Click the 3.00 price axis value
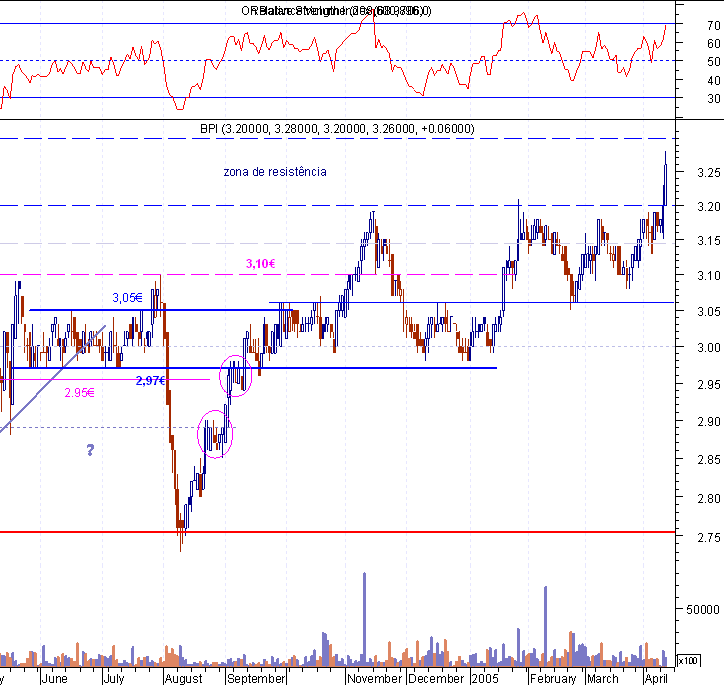The image size is (724, 685). [x=709, y=347]
